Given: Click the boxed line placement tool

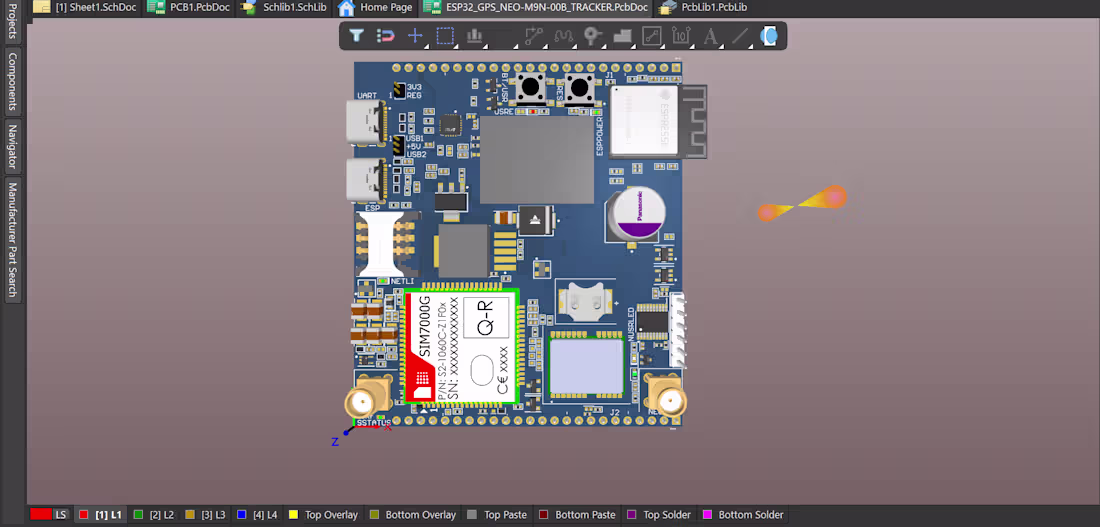Looking at the screenshot, I should point(652,35).
